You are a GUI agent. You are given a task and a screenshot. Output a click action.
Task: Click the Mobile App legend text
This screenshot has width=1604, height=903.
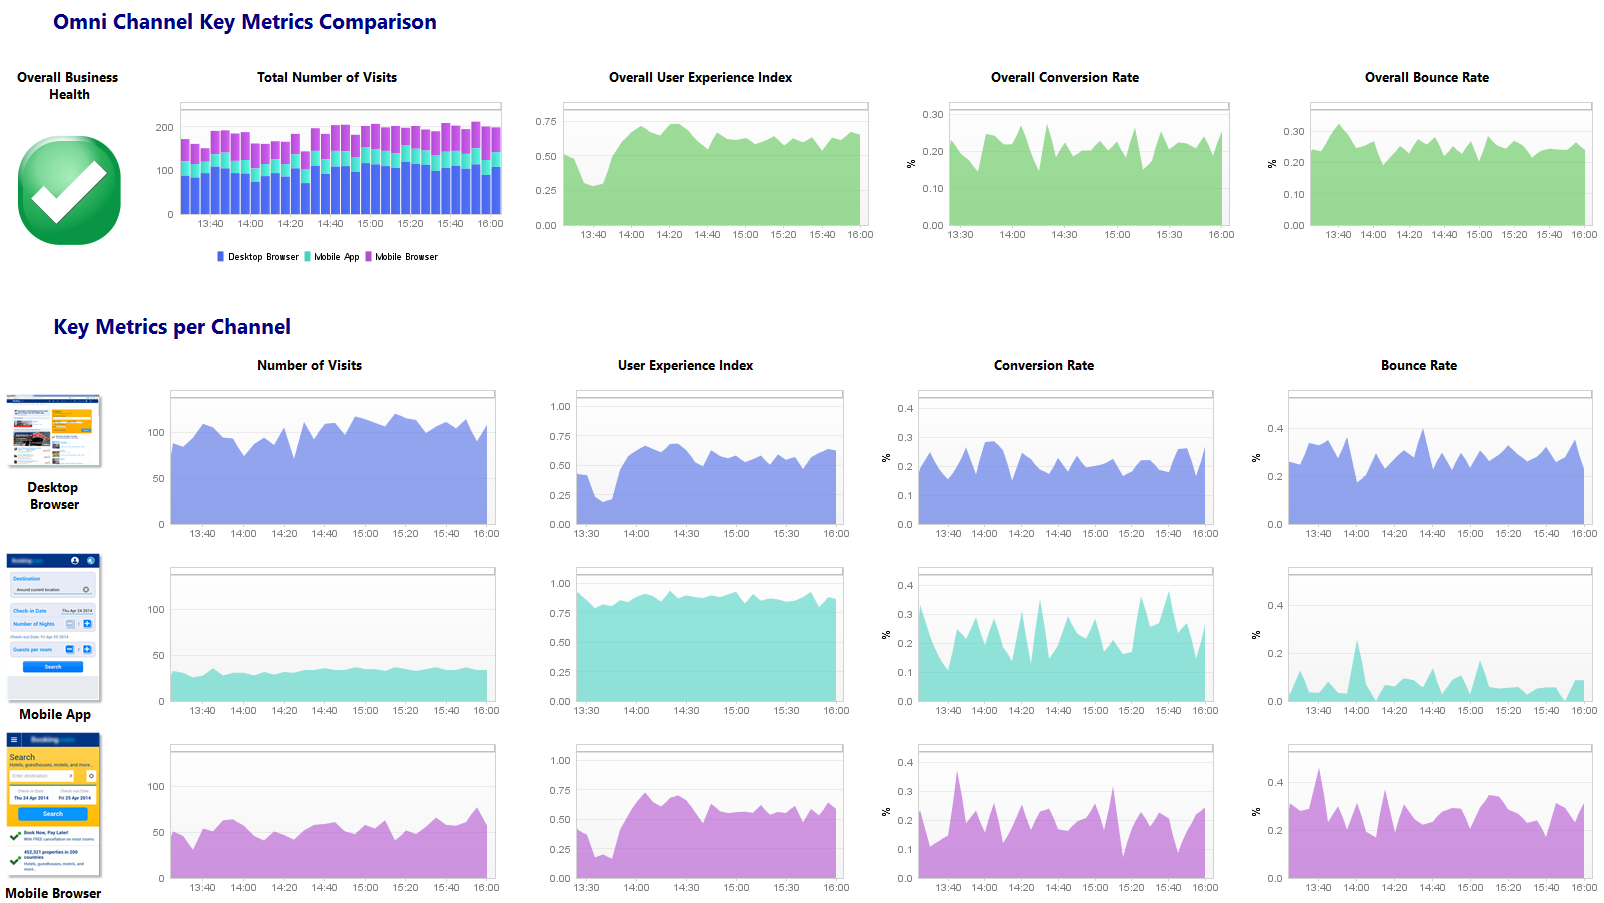[337, 257]
